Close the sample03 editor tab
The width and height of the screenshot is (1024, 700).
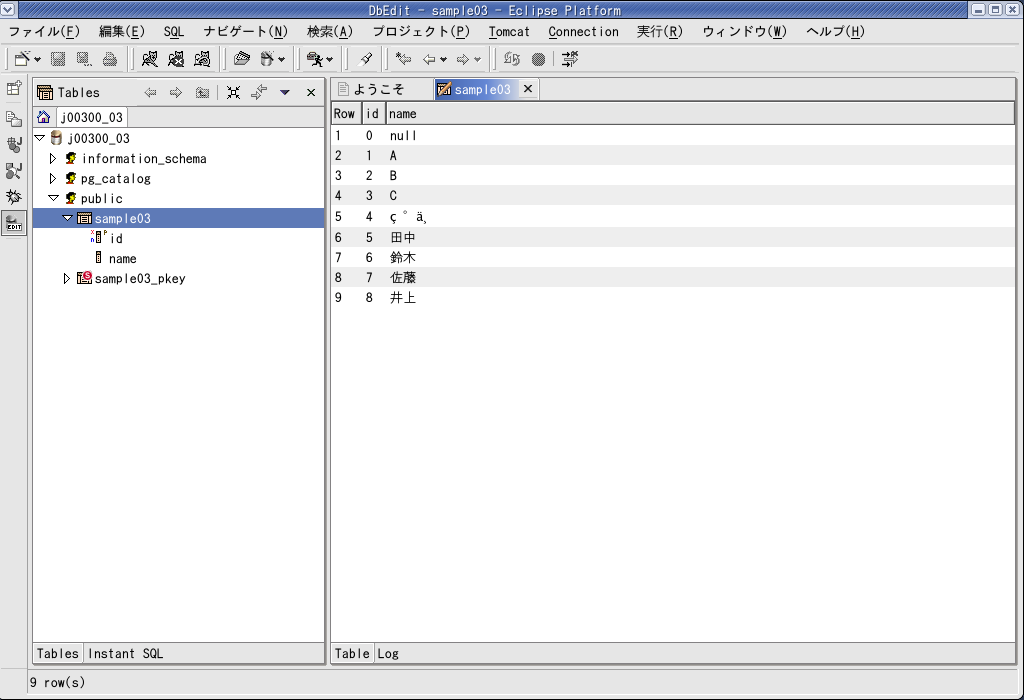coord(528,89)
